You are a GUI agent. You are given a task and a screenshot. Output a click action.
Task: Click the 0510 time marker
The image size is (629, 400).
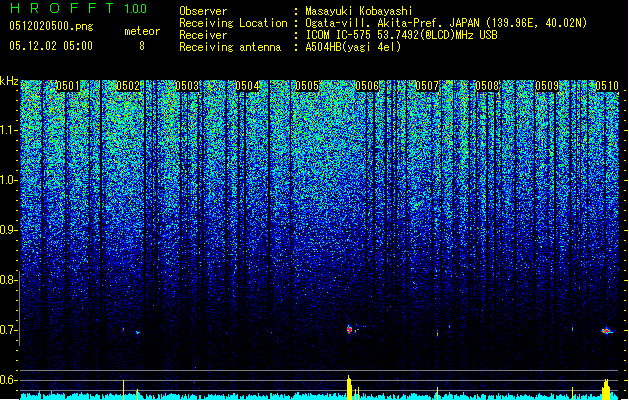[x=607, y=86]
